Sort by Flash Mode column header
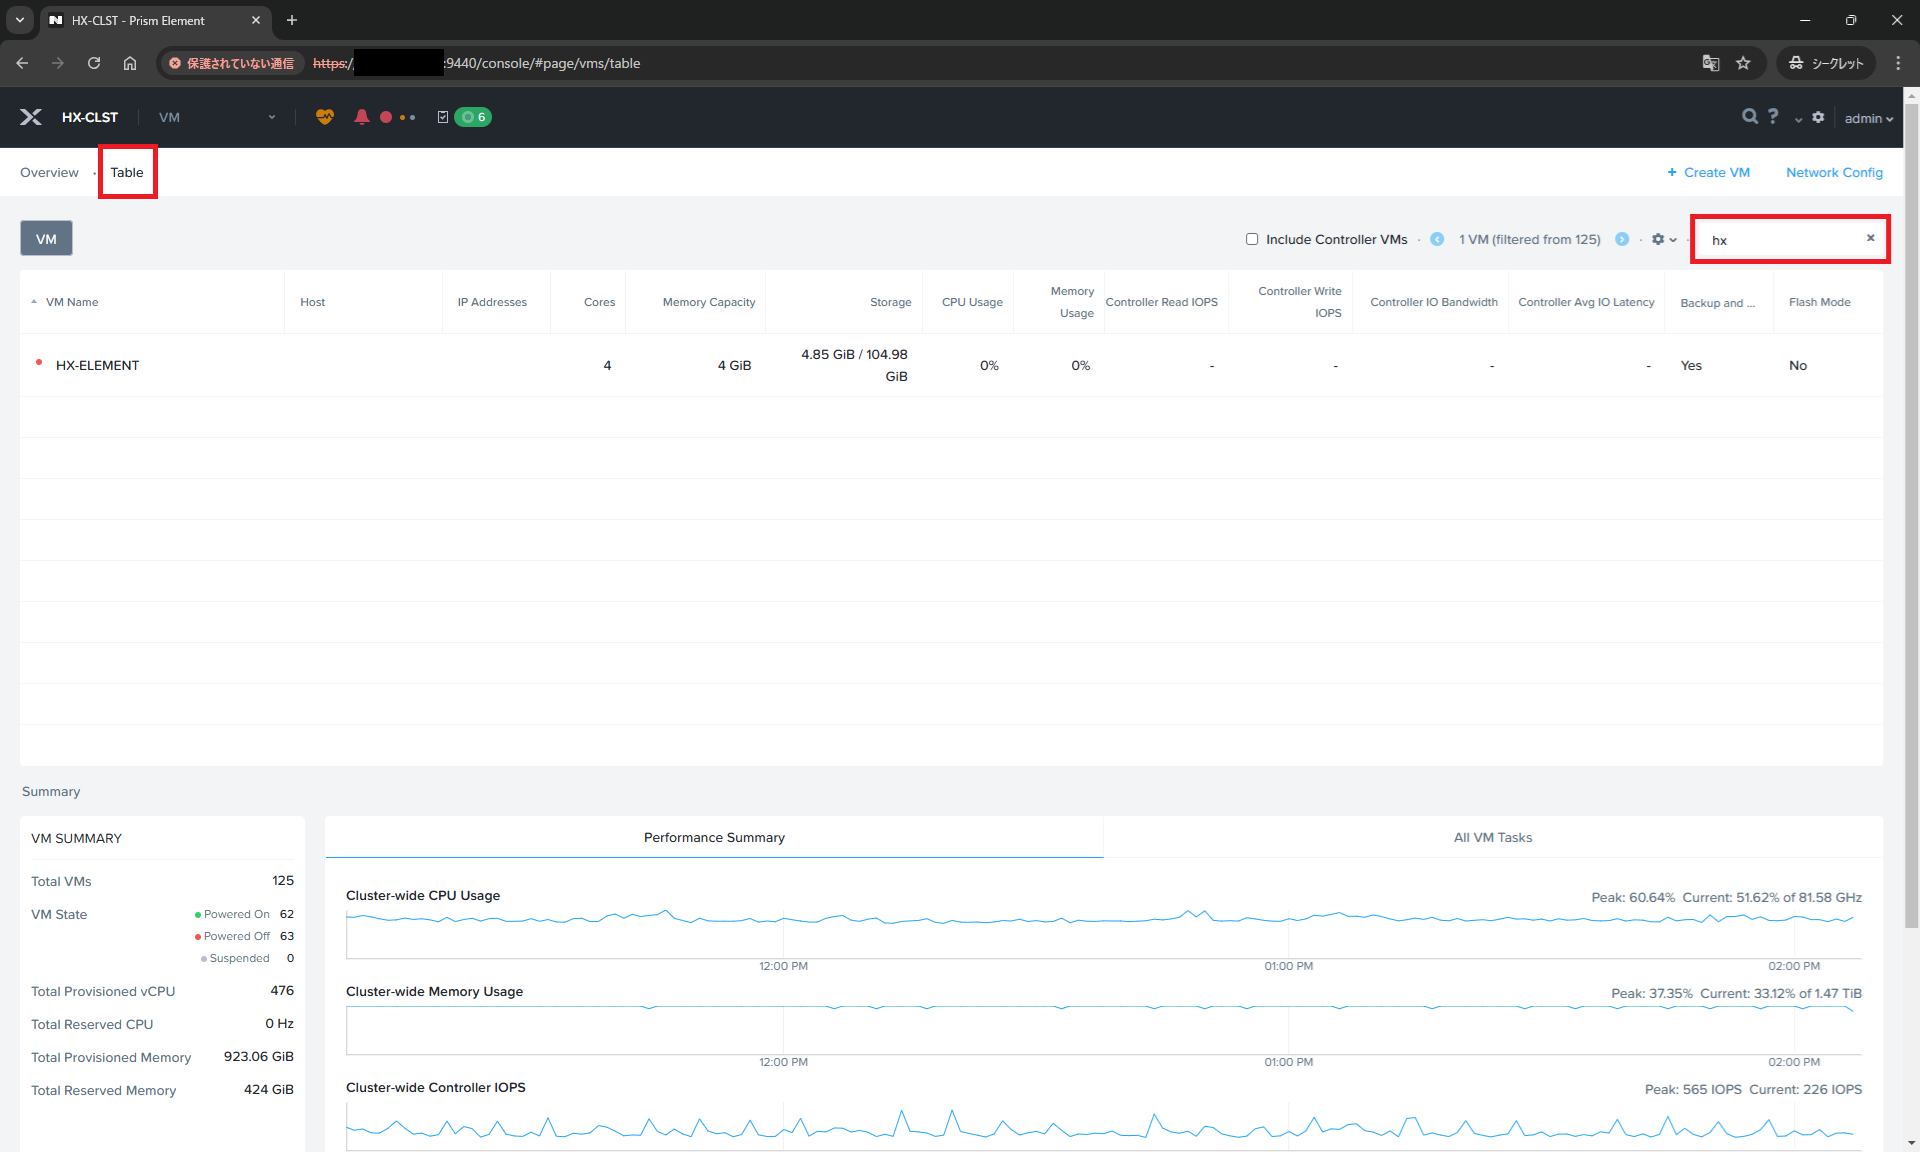Viewport: 1920px width, 1152px height. tap(1819, 302)
